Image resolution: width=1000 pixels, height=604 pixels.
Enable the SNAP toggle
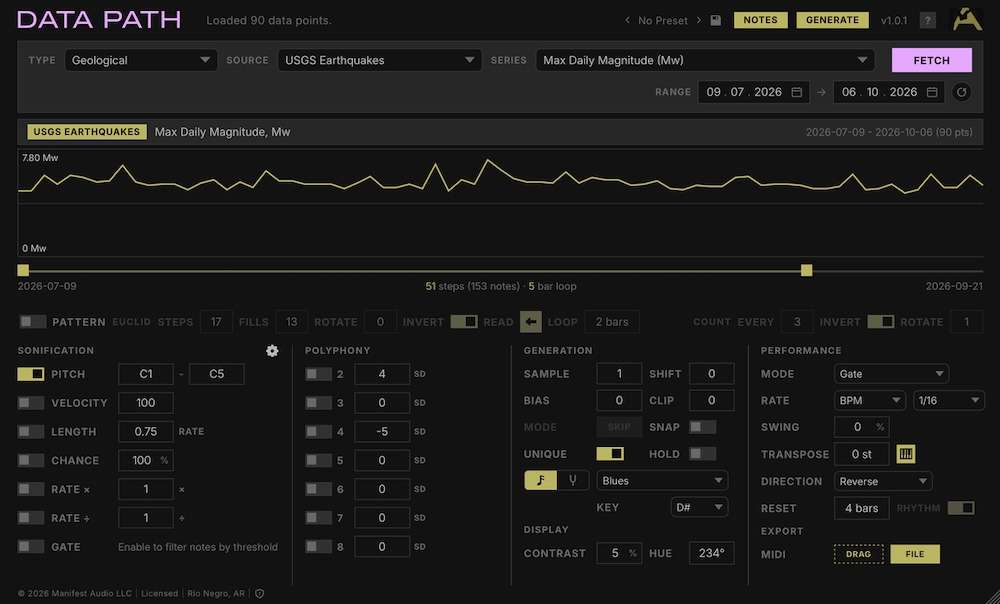click(x=702, y=427)
